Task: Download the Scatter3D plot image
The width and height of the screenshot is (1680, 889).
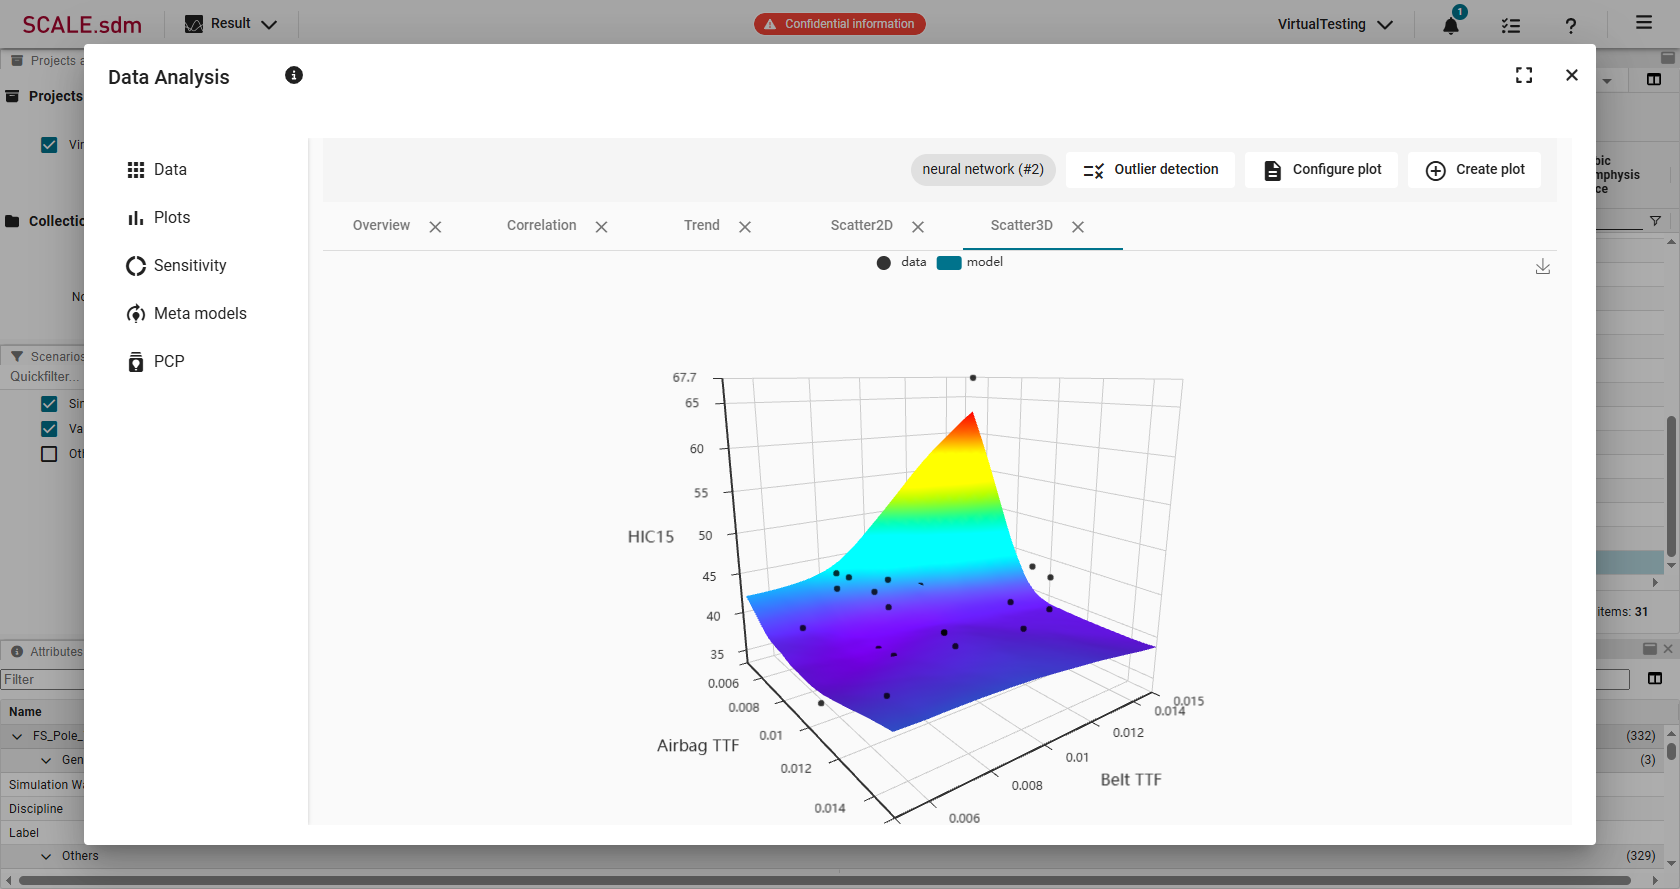Action: pyautogui.click(x=1543, y=266)
